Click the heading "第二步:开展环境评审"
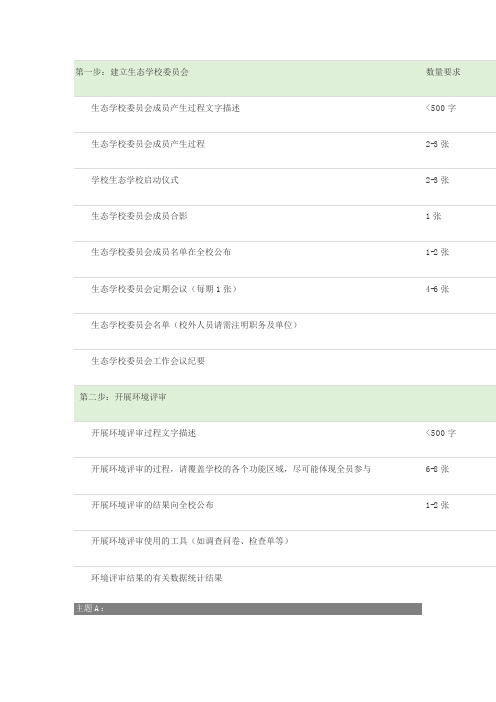This screenshot has height=702, width=496. pyautogui.click(x=123, y=397)
